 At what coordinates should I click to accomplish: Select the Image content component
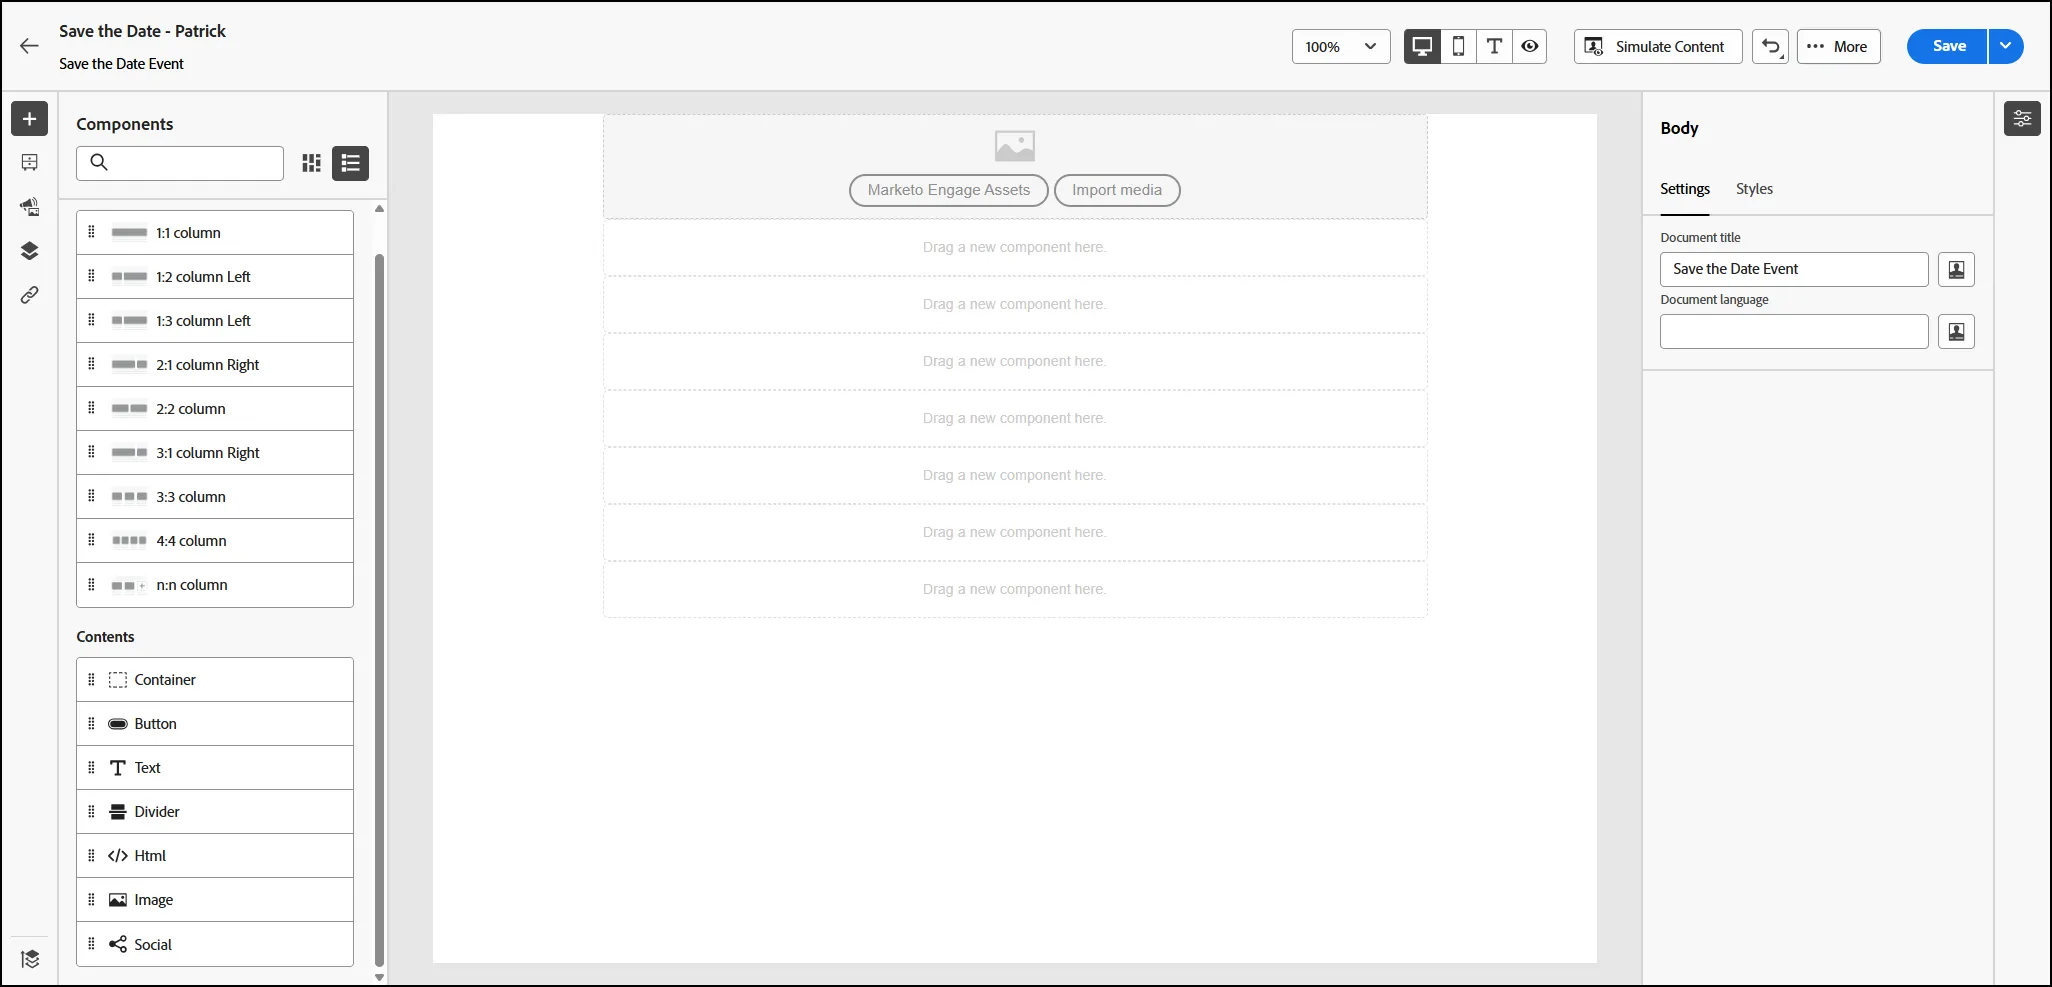click(215, 900)
